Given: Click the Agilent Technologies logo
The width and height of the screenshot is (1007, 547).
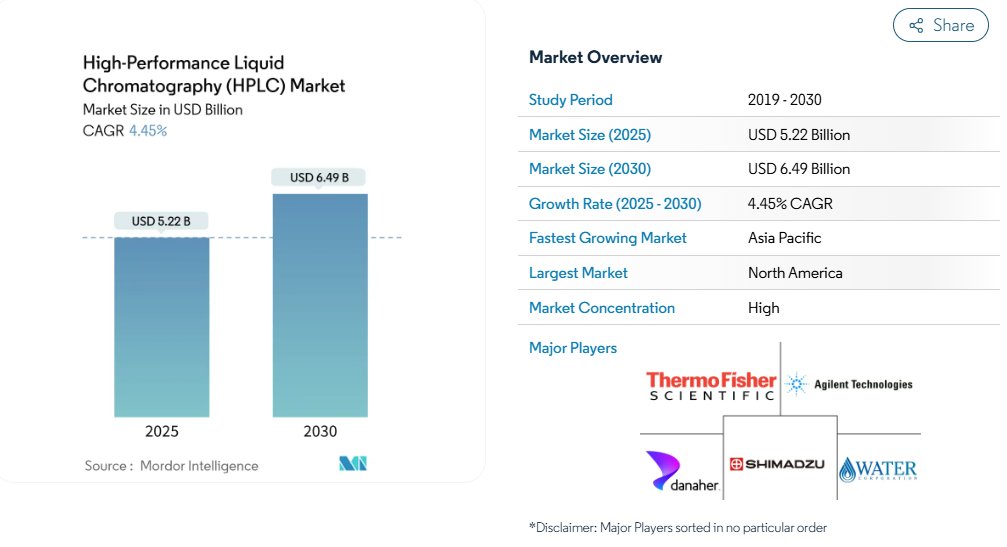Looking at the screenshot, I should [849, 384].
